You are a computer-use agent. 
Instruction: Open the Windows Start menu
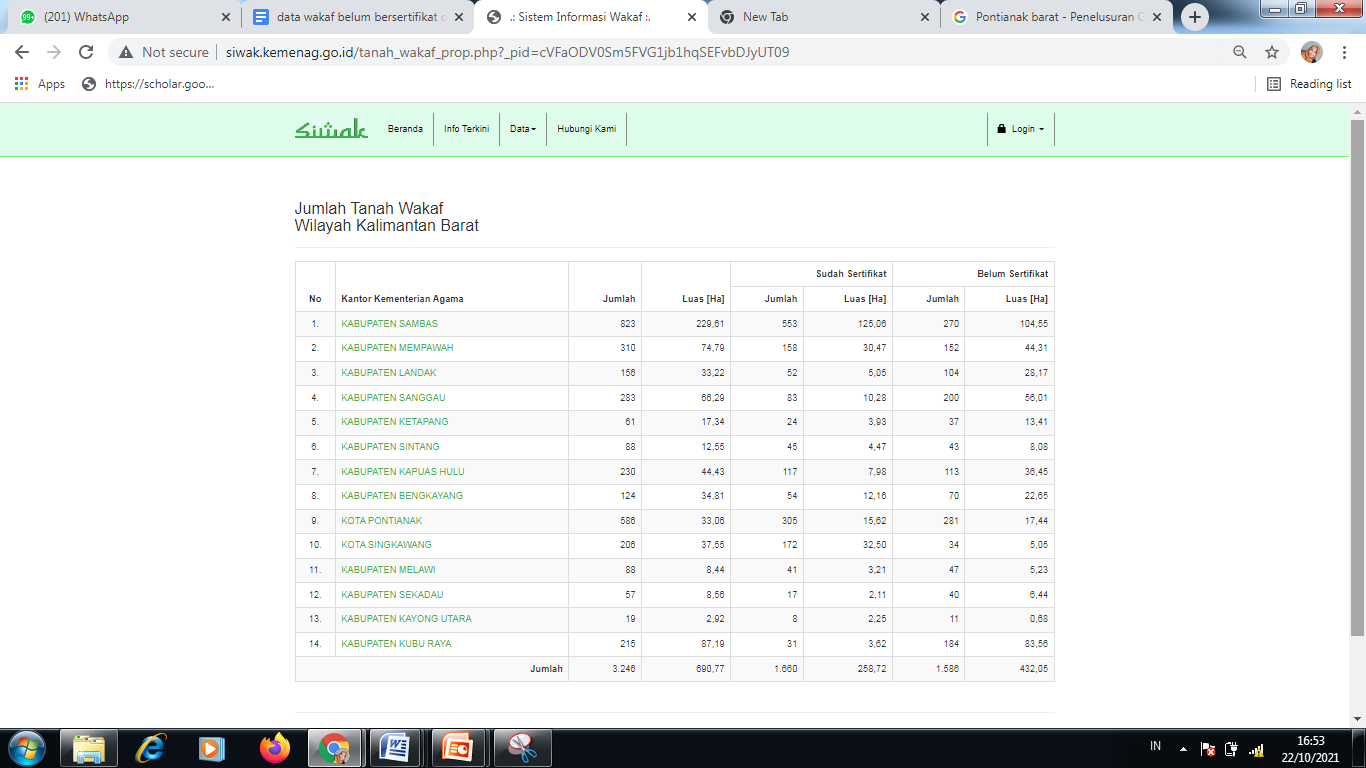(x=26, y=747)
